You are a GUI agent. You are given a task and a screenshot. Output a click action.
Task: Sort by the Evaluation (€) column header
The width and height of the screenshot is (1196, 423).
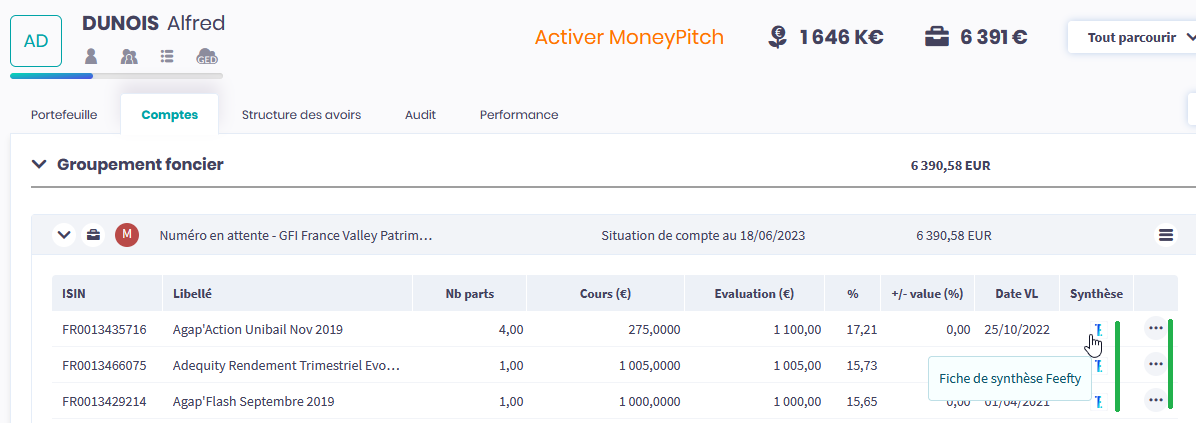pyautogui.click(x=754, y=293)
